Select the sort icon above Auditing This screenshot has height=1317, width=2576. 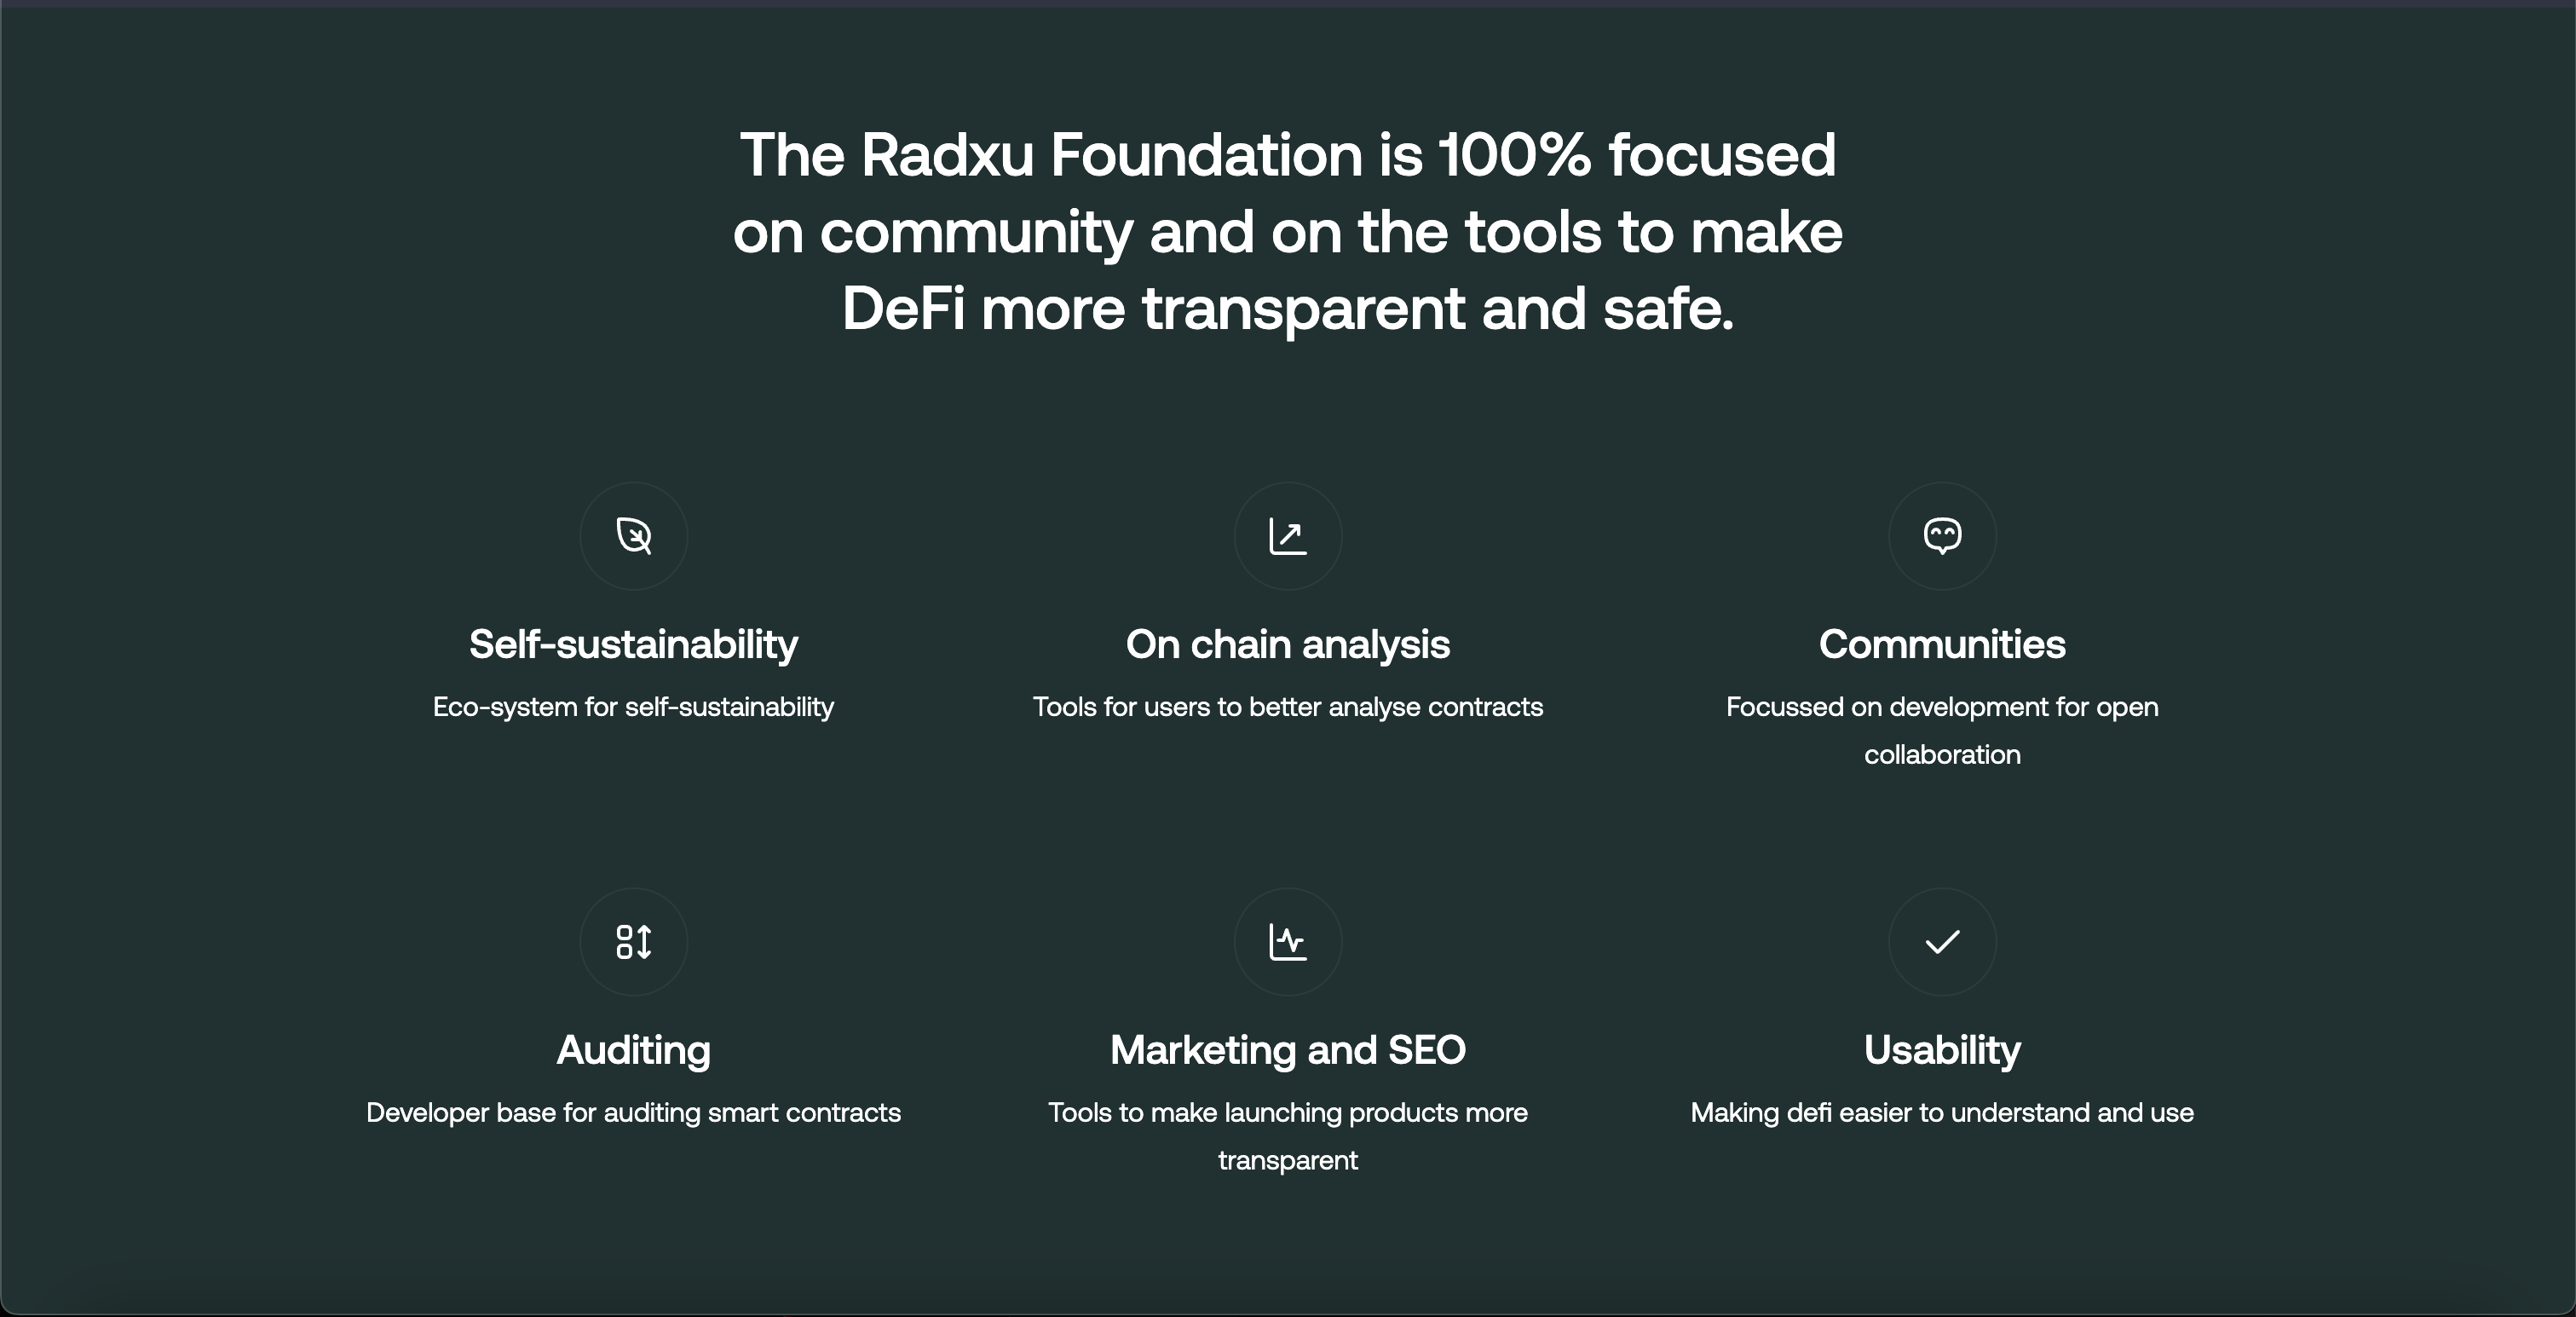pos(633,941)
